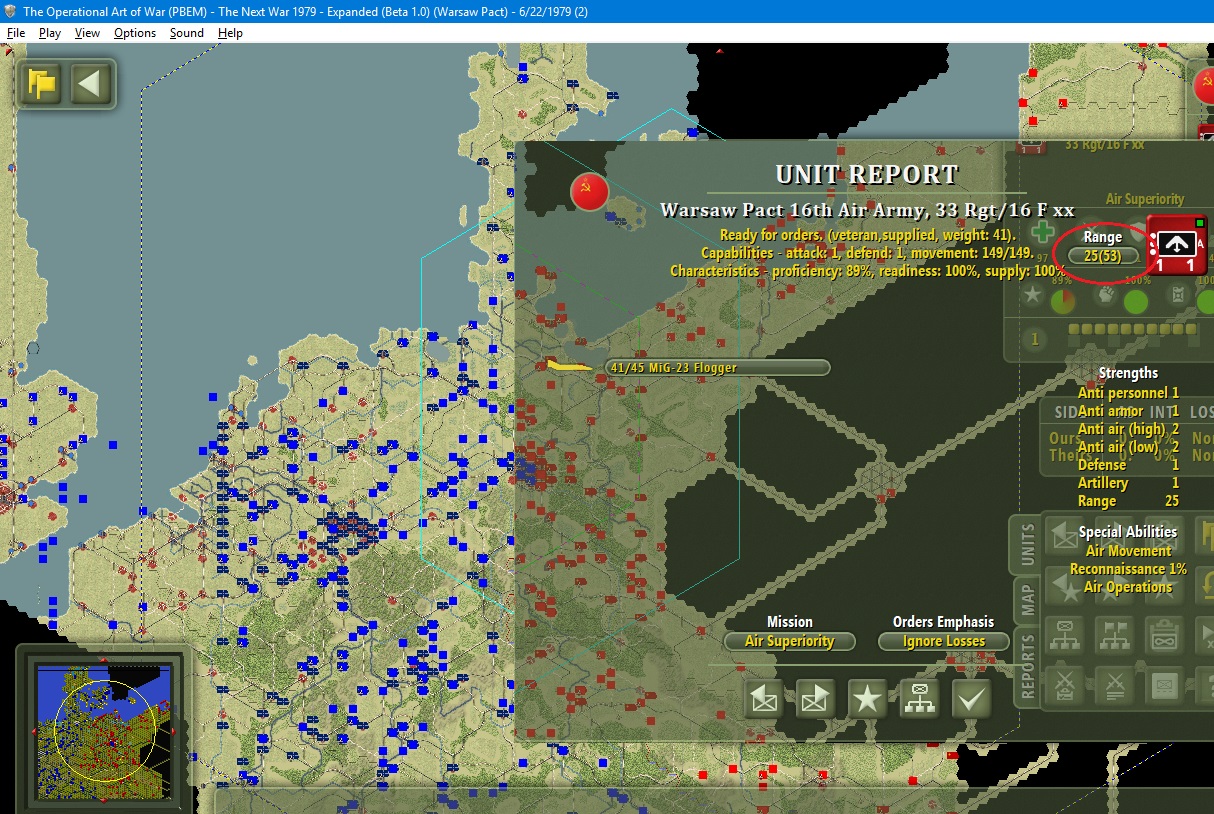Click the 'Air Movement' special ability text
Image resolution: width=1214 pixels, height=814 pixels.
[1128, 551]
